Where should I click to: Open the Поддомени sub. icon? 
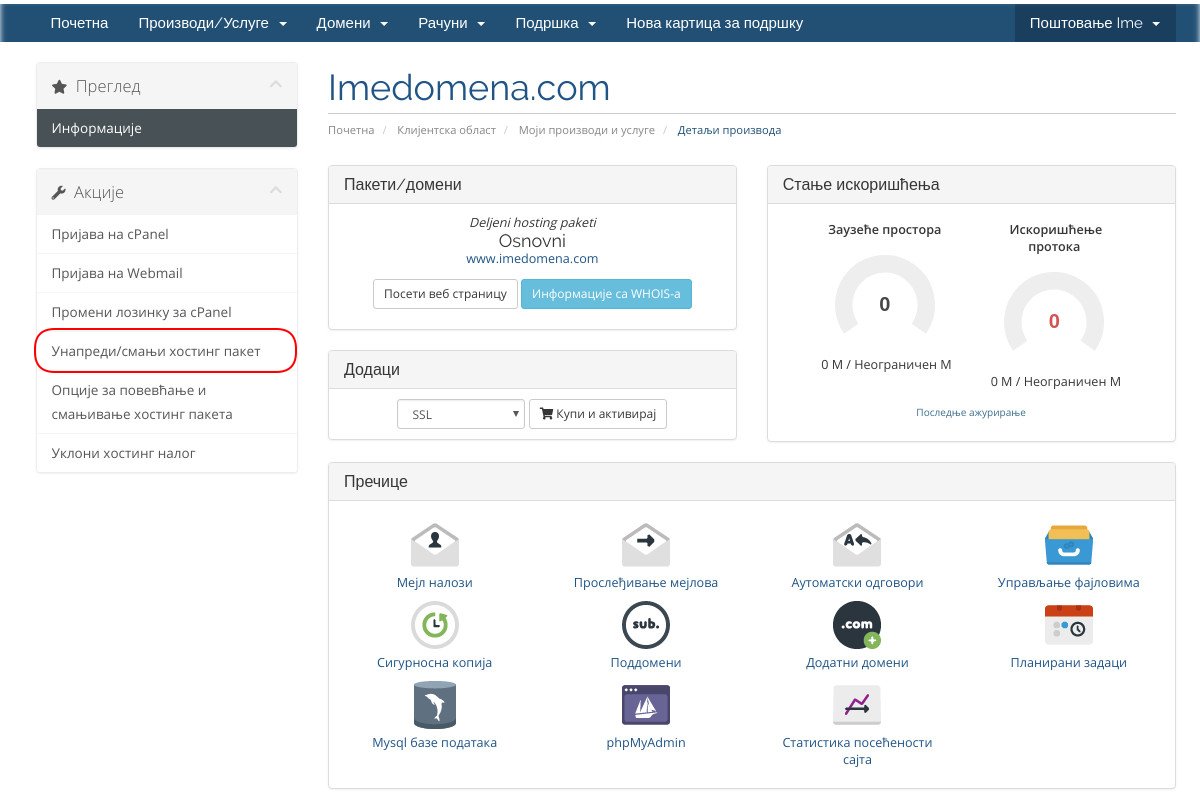pyautogui.click(x=646, y=625)
